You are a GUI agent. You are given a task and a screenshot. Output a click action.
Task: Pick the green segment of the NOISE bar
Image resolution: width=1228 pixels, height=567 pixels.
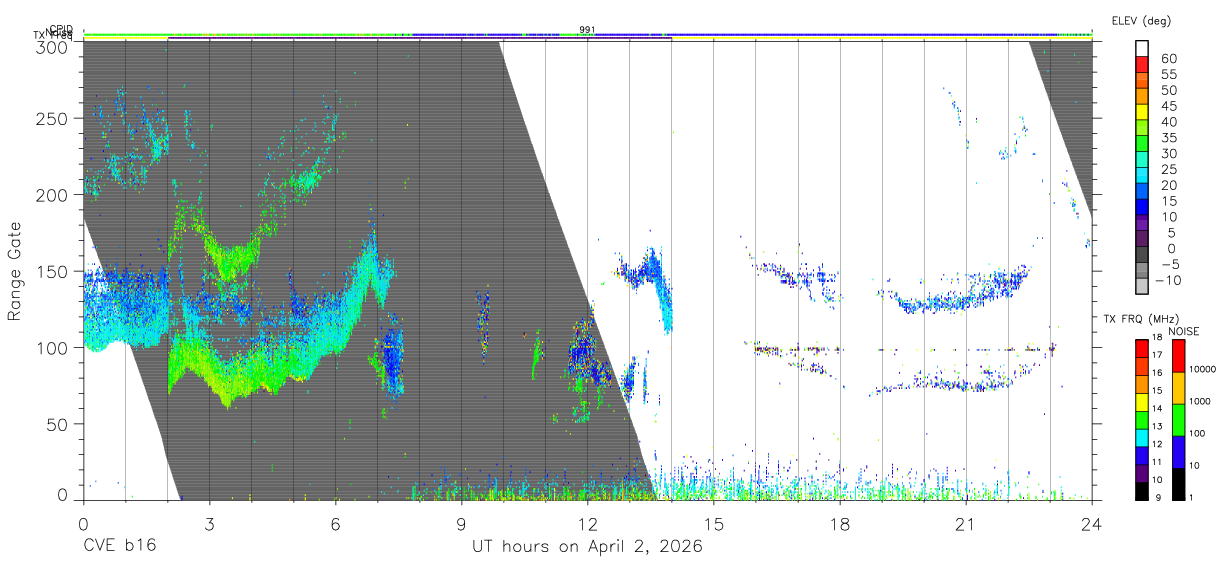pos(1179,419)
